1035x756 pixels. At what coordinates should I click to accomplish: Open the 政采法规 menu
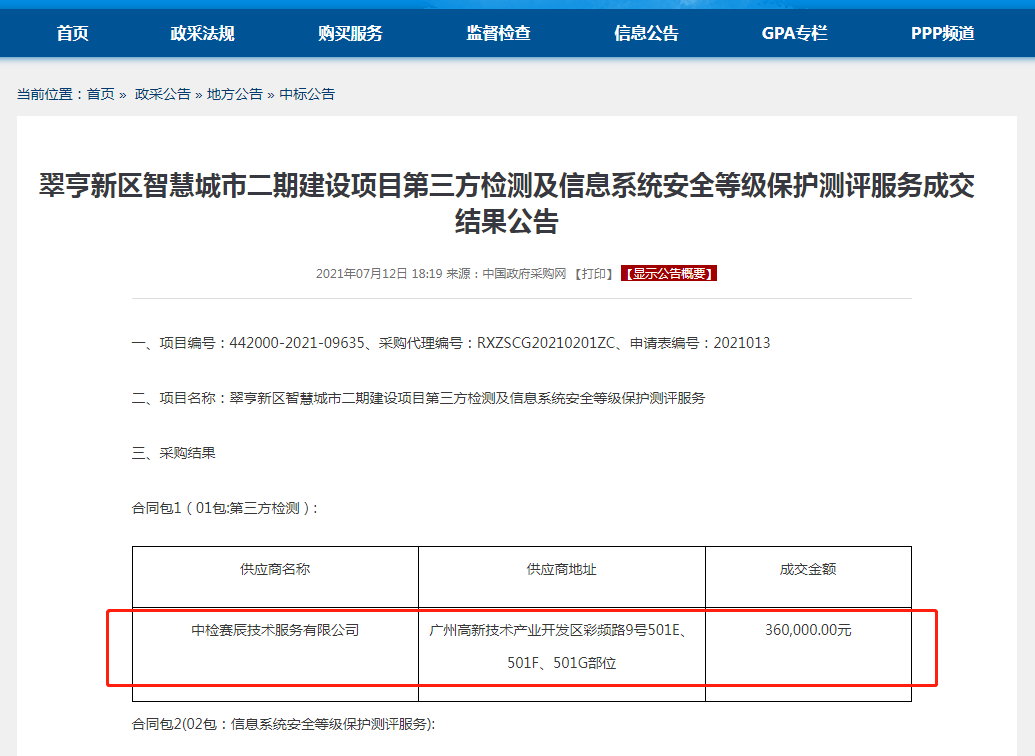tap(203, 34)
